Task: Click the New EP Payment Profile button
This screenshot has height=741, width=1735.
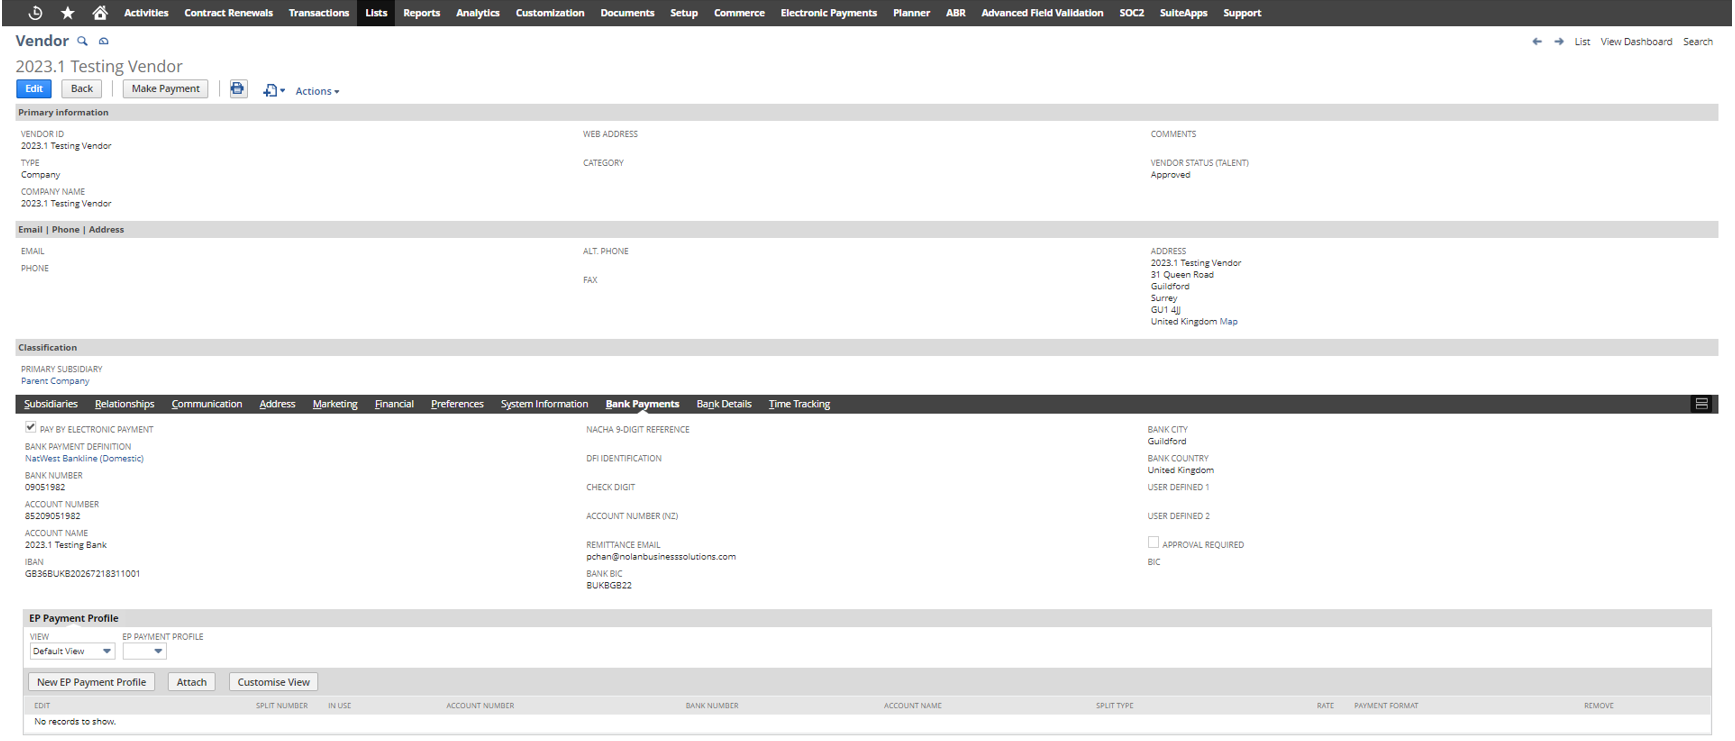Action: pos(91,682)
